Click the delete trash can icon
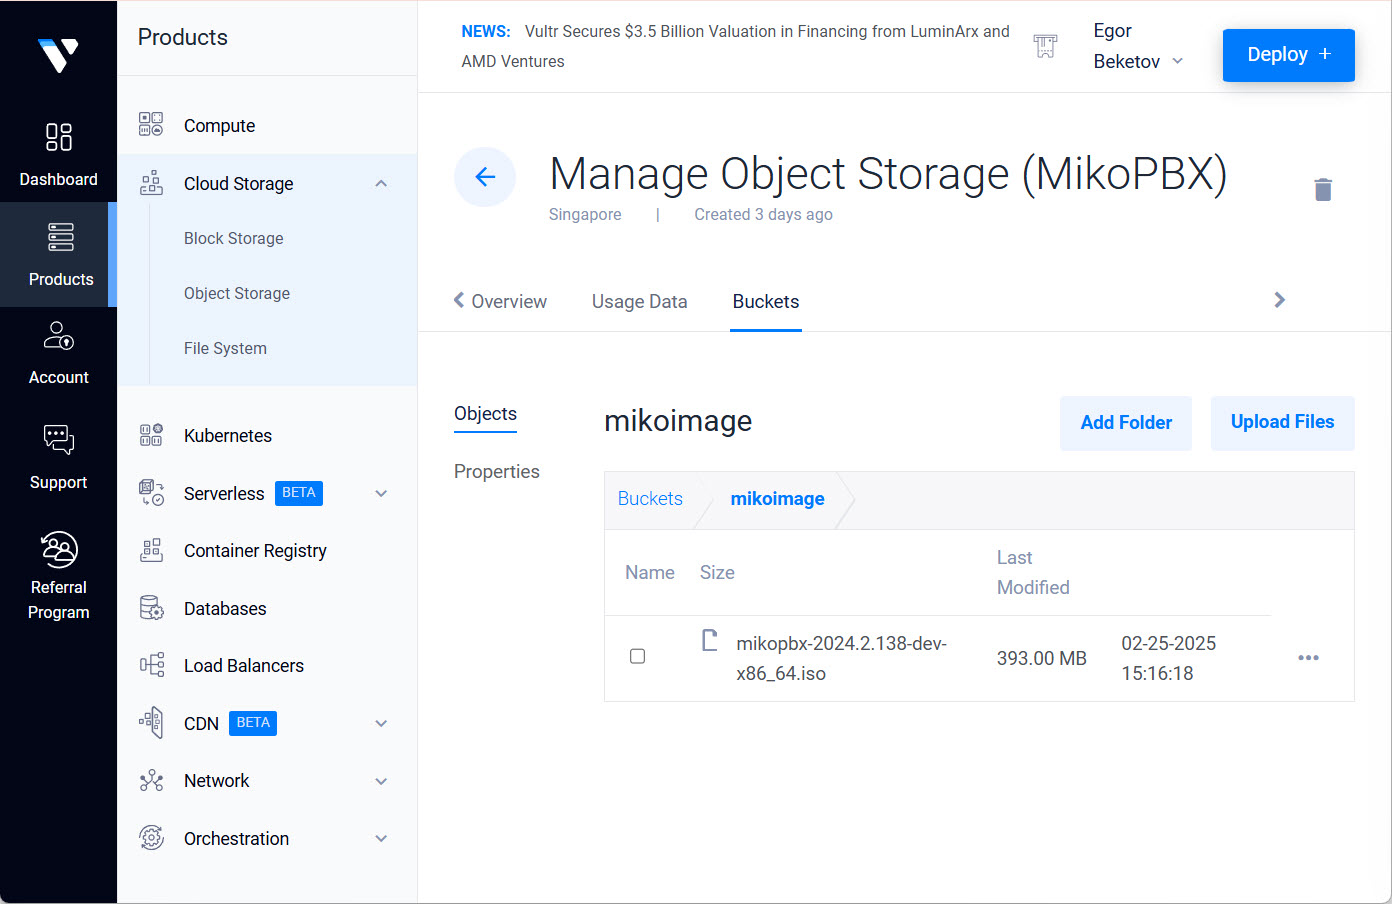 [x=1322, y=189]
